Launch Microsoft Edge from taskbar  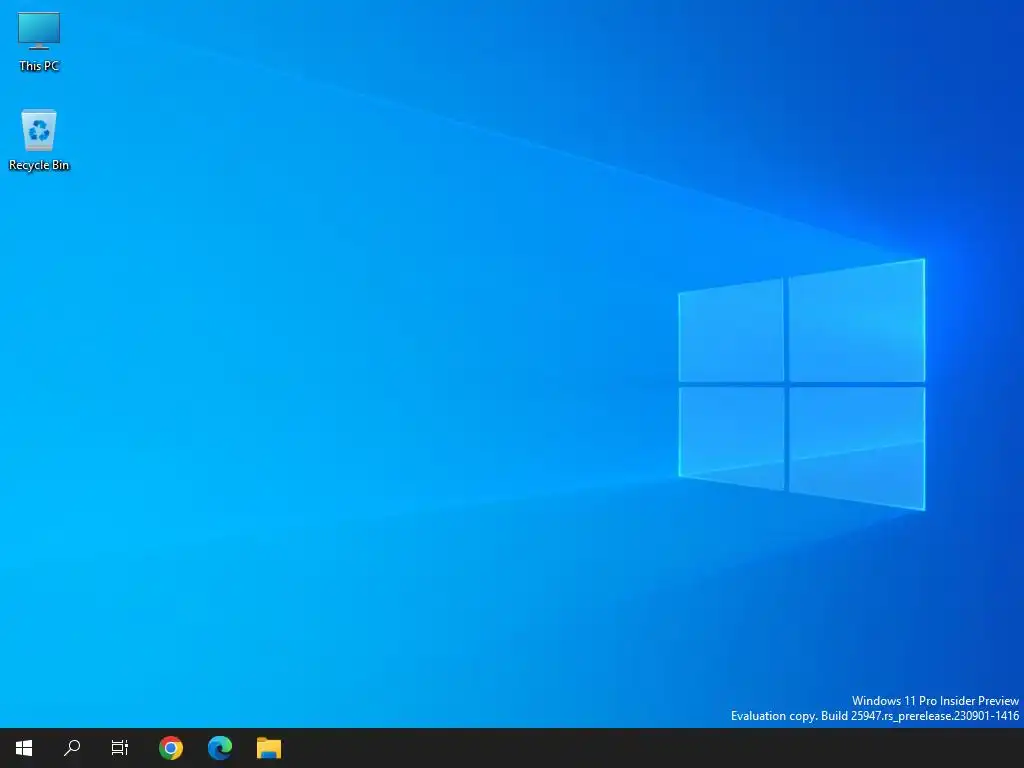tap(220, 748)
